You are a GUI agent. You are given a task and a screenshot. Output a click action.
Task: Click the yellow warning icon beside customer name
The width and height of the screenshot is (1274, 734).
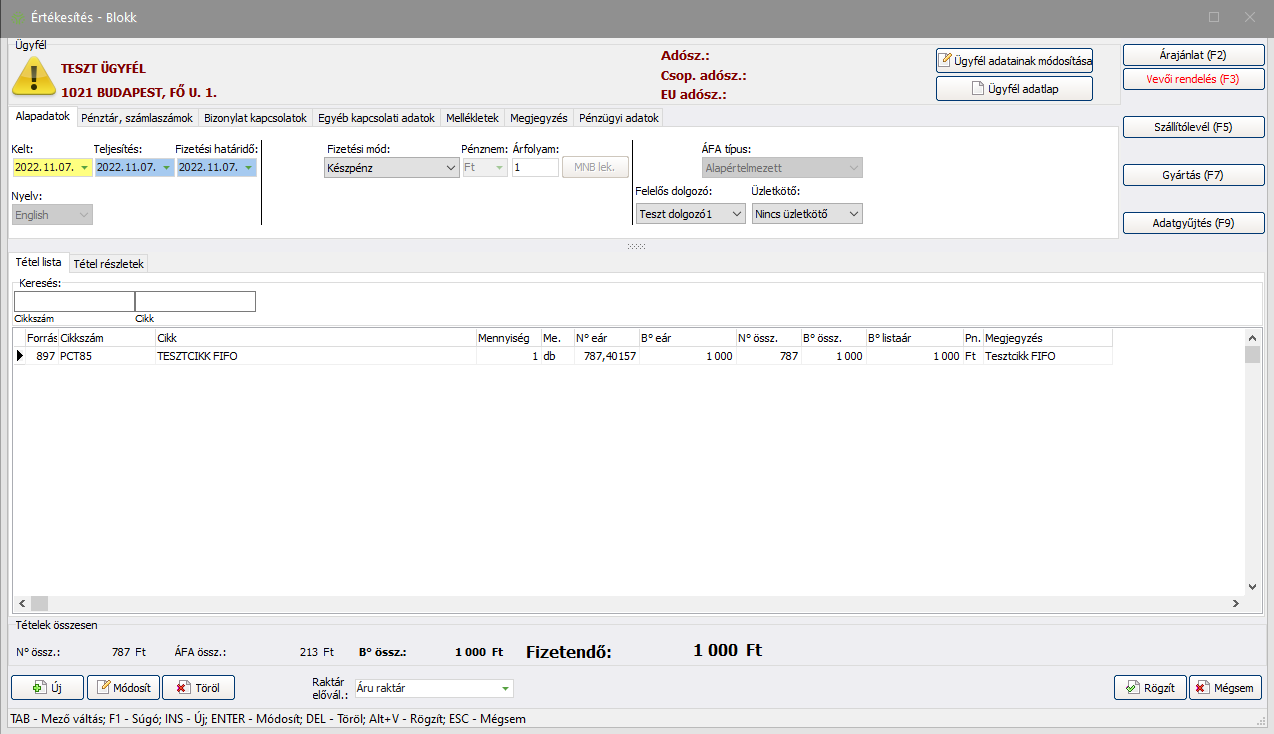click(33, 76)
